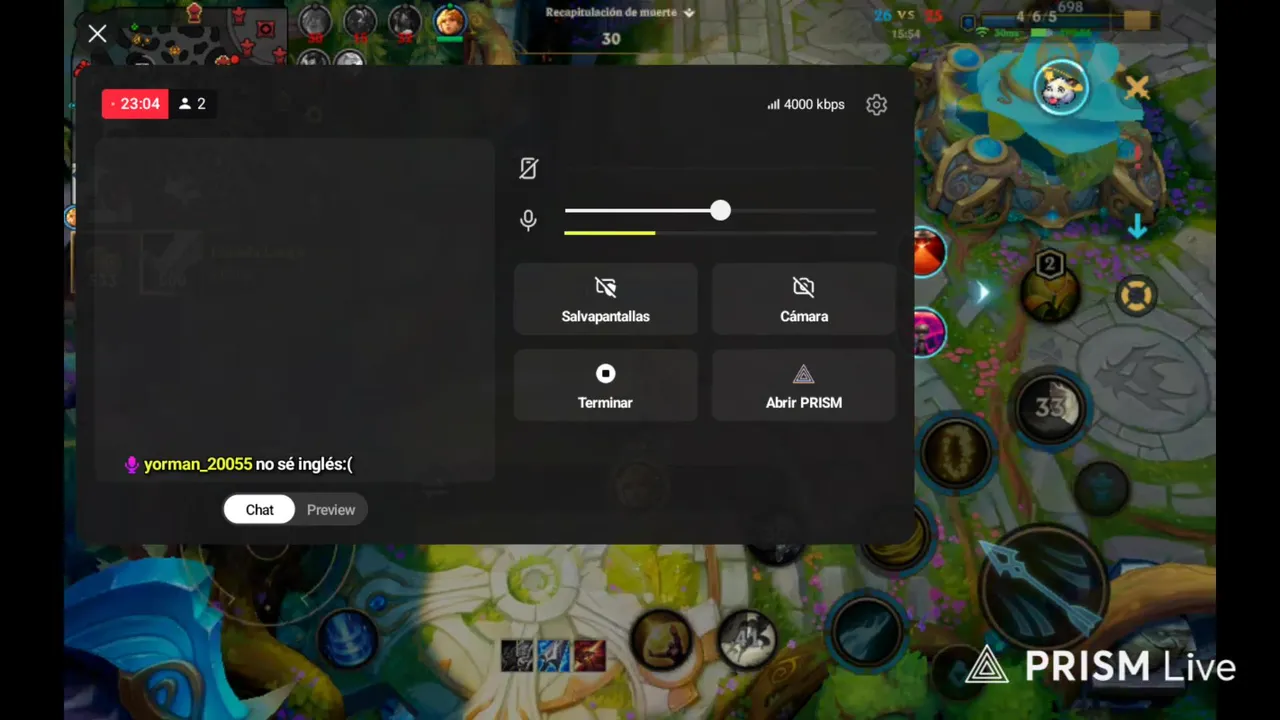
Task: Tap the blue down arrow icon
Action: pos(1137,228)
